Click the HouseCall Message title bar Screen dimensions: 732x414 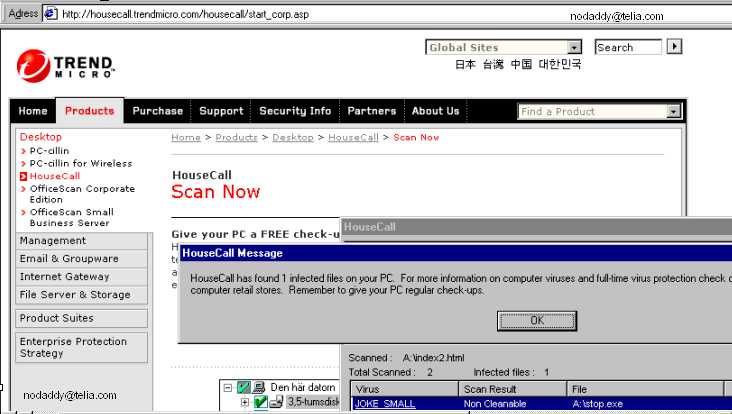coord(456,253)
